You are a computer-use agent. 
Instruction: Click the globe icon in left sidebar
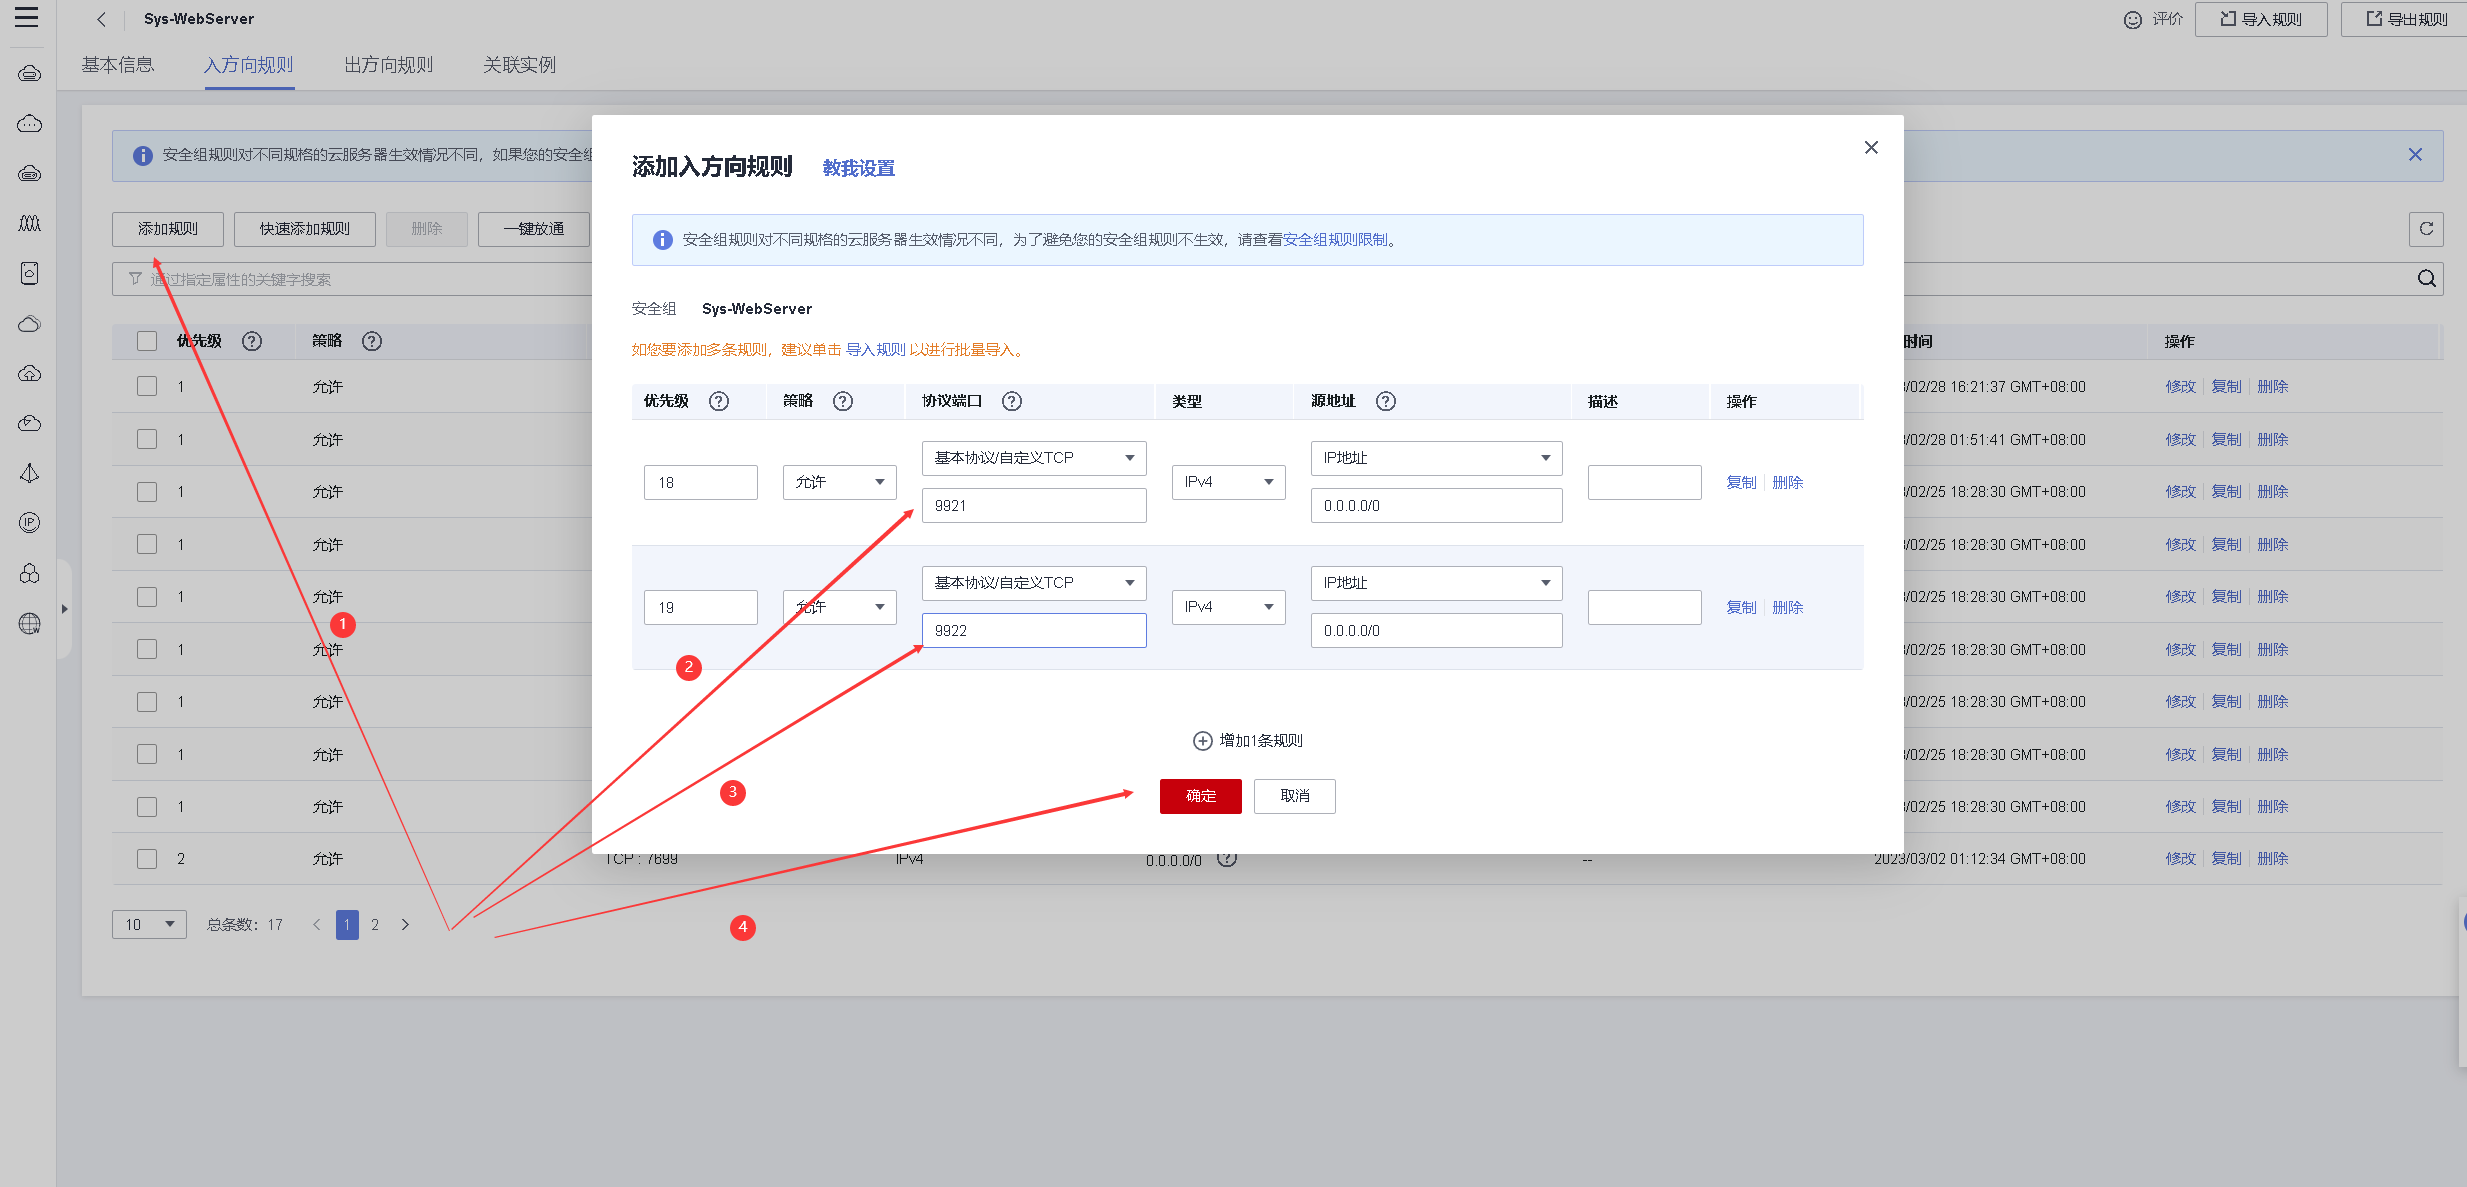pos(30,624)
